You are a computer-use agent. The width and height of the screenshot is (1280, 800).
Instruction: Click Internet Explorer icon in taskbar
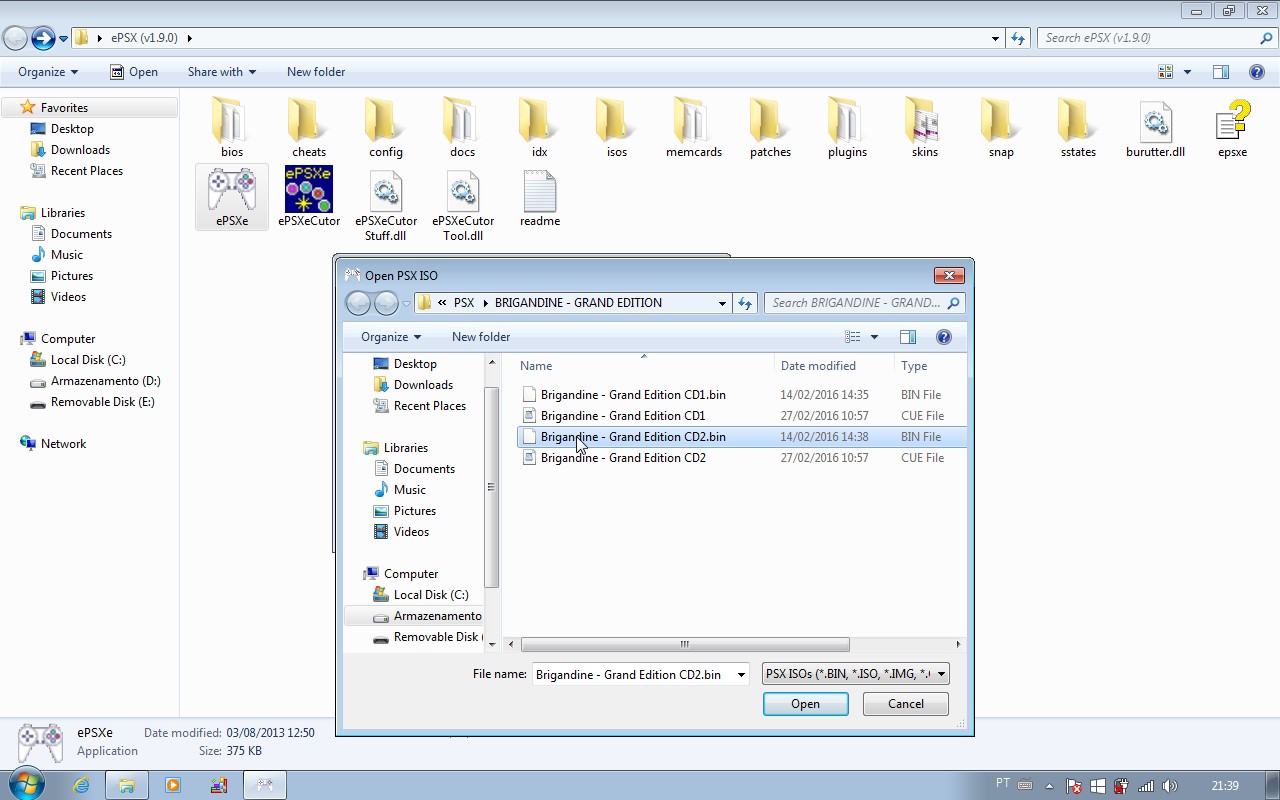pos(81,785)
